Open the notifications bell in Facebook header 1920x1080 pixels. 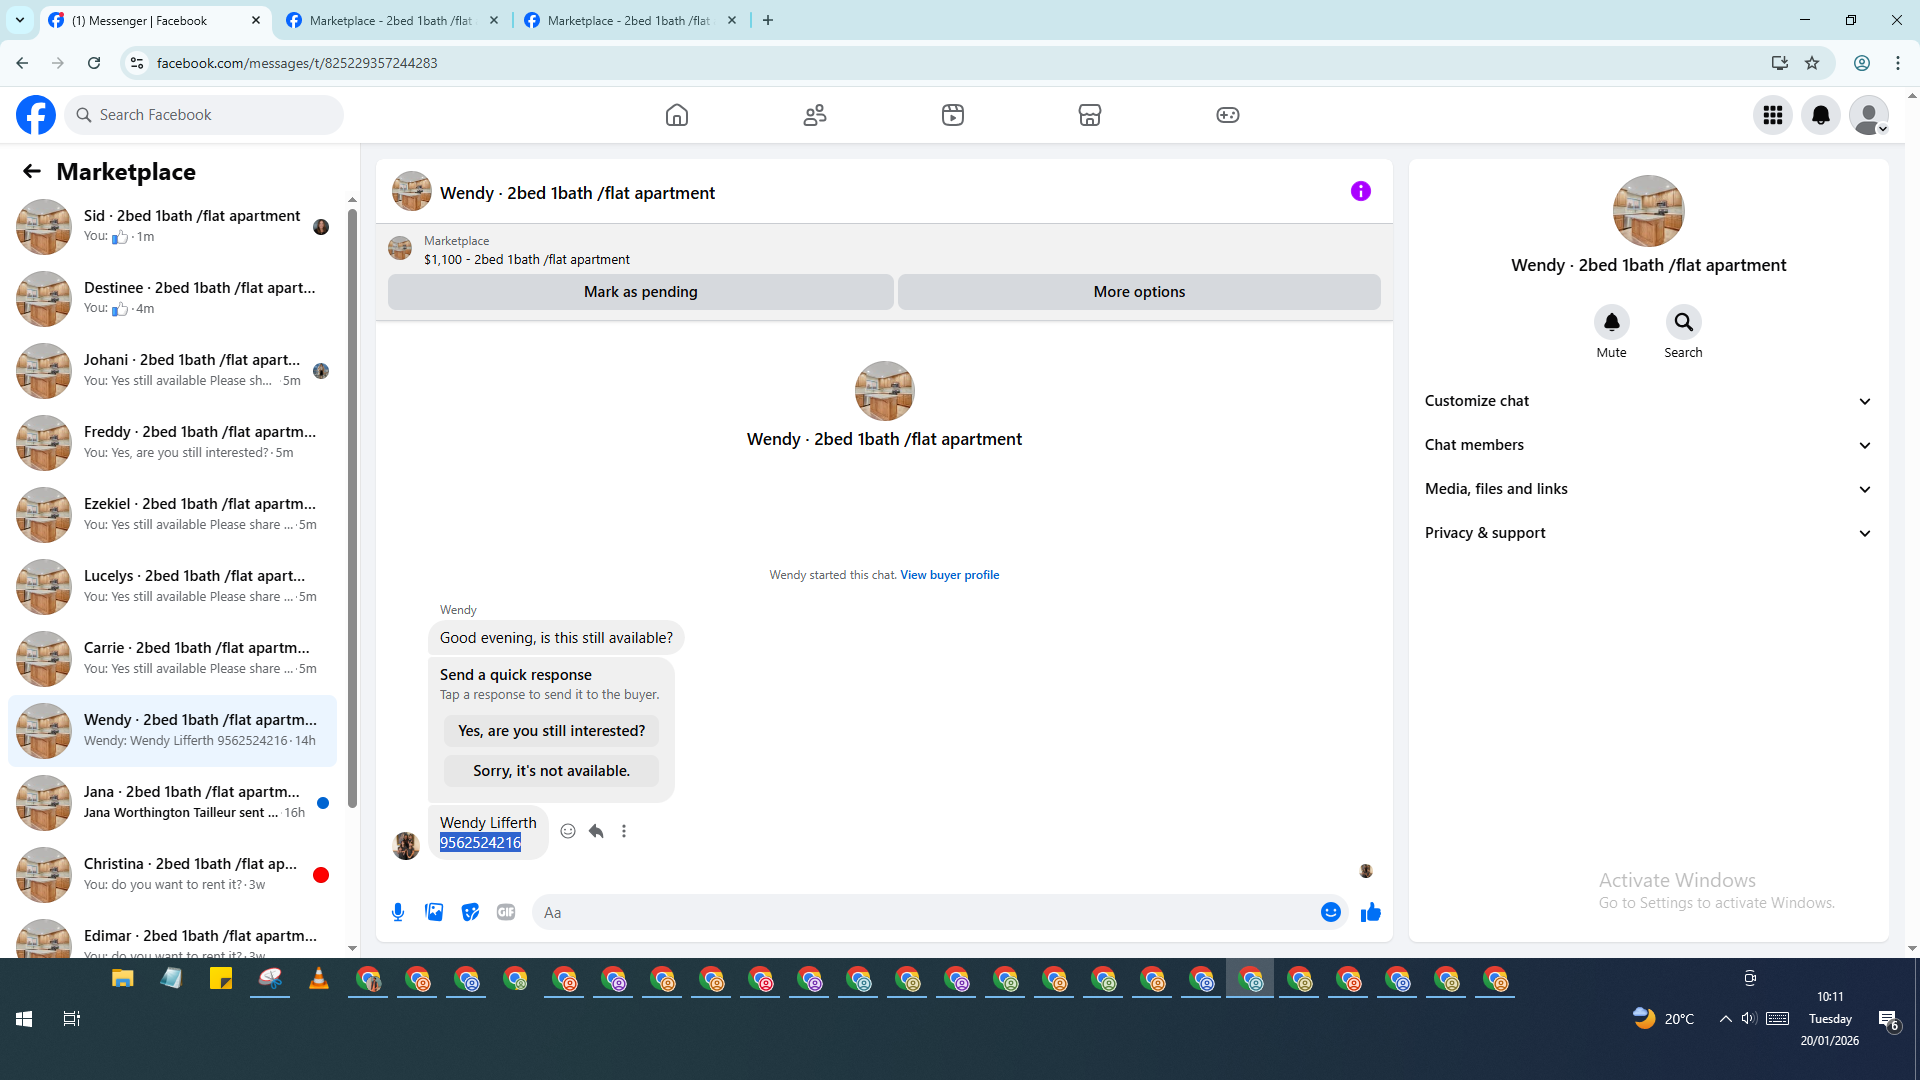1821,115
